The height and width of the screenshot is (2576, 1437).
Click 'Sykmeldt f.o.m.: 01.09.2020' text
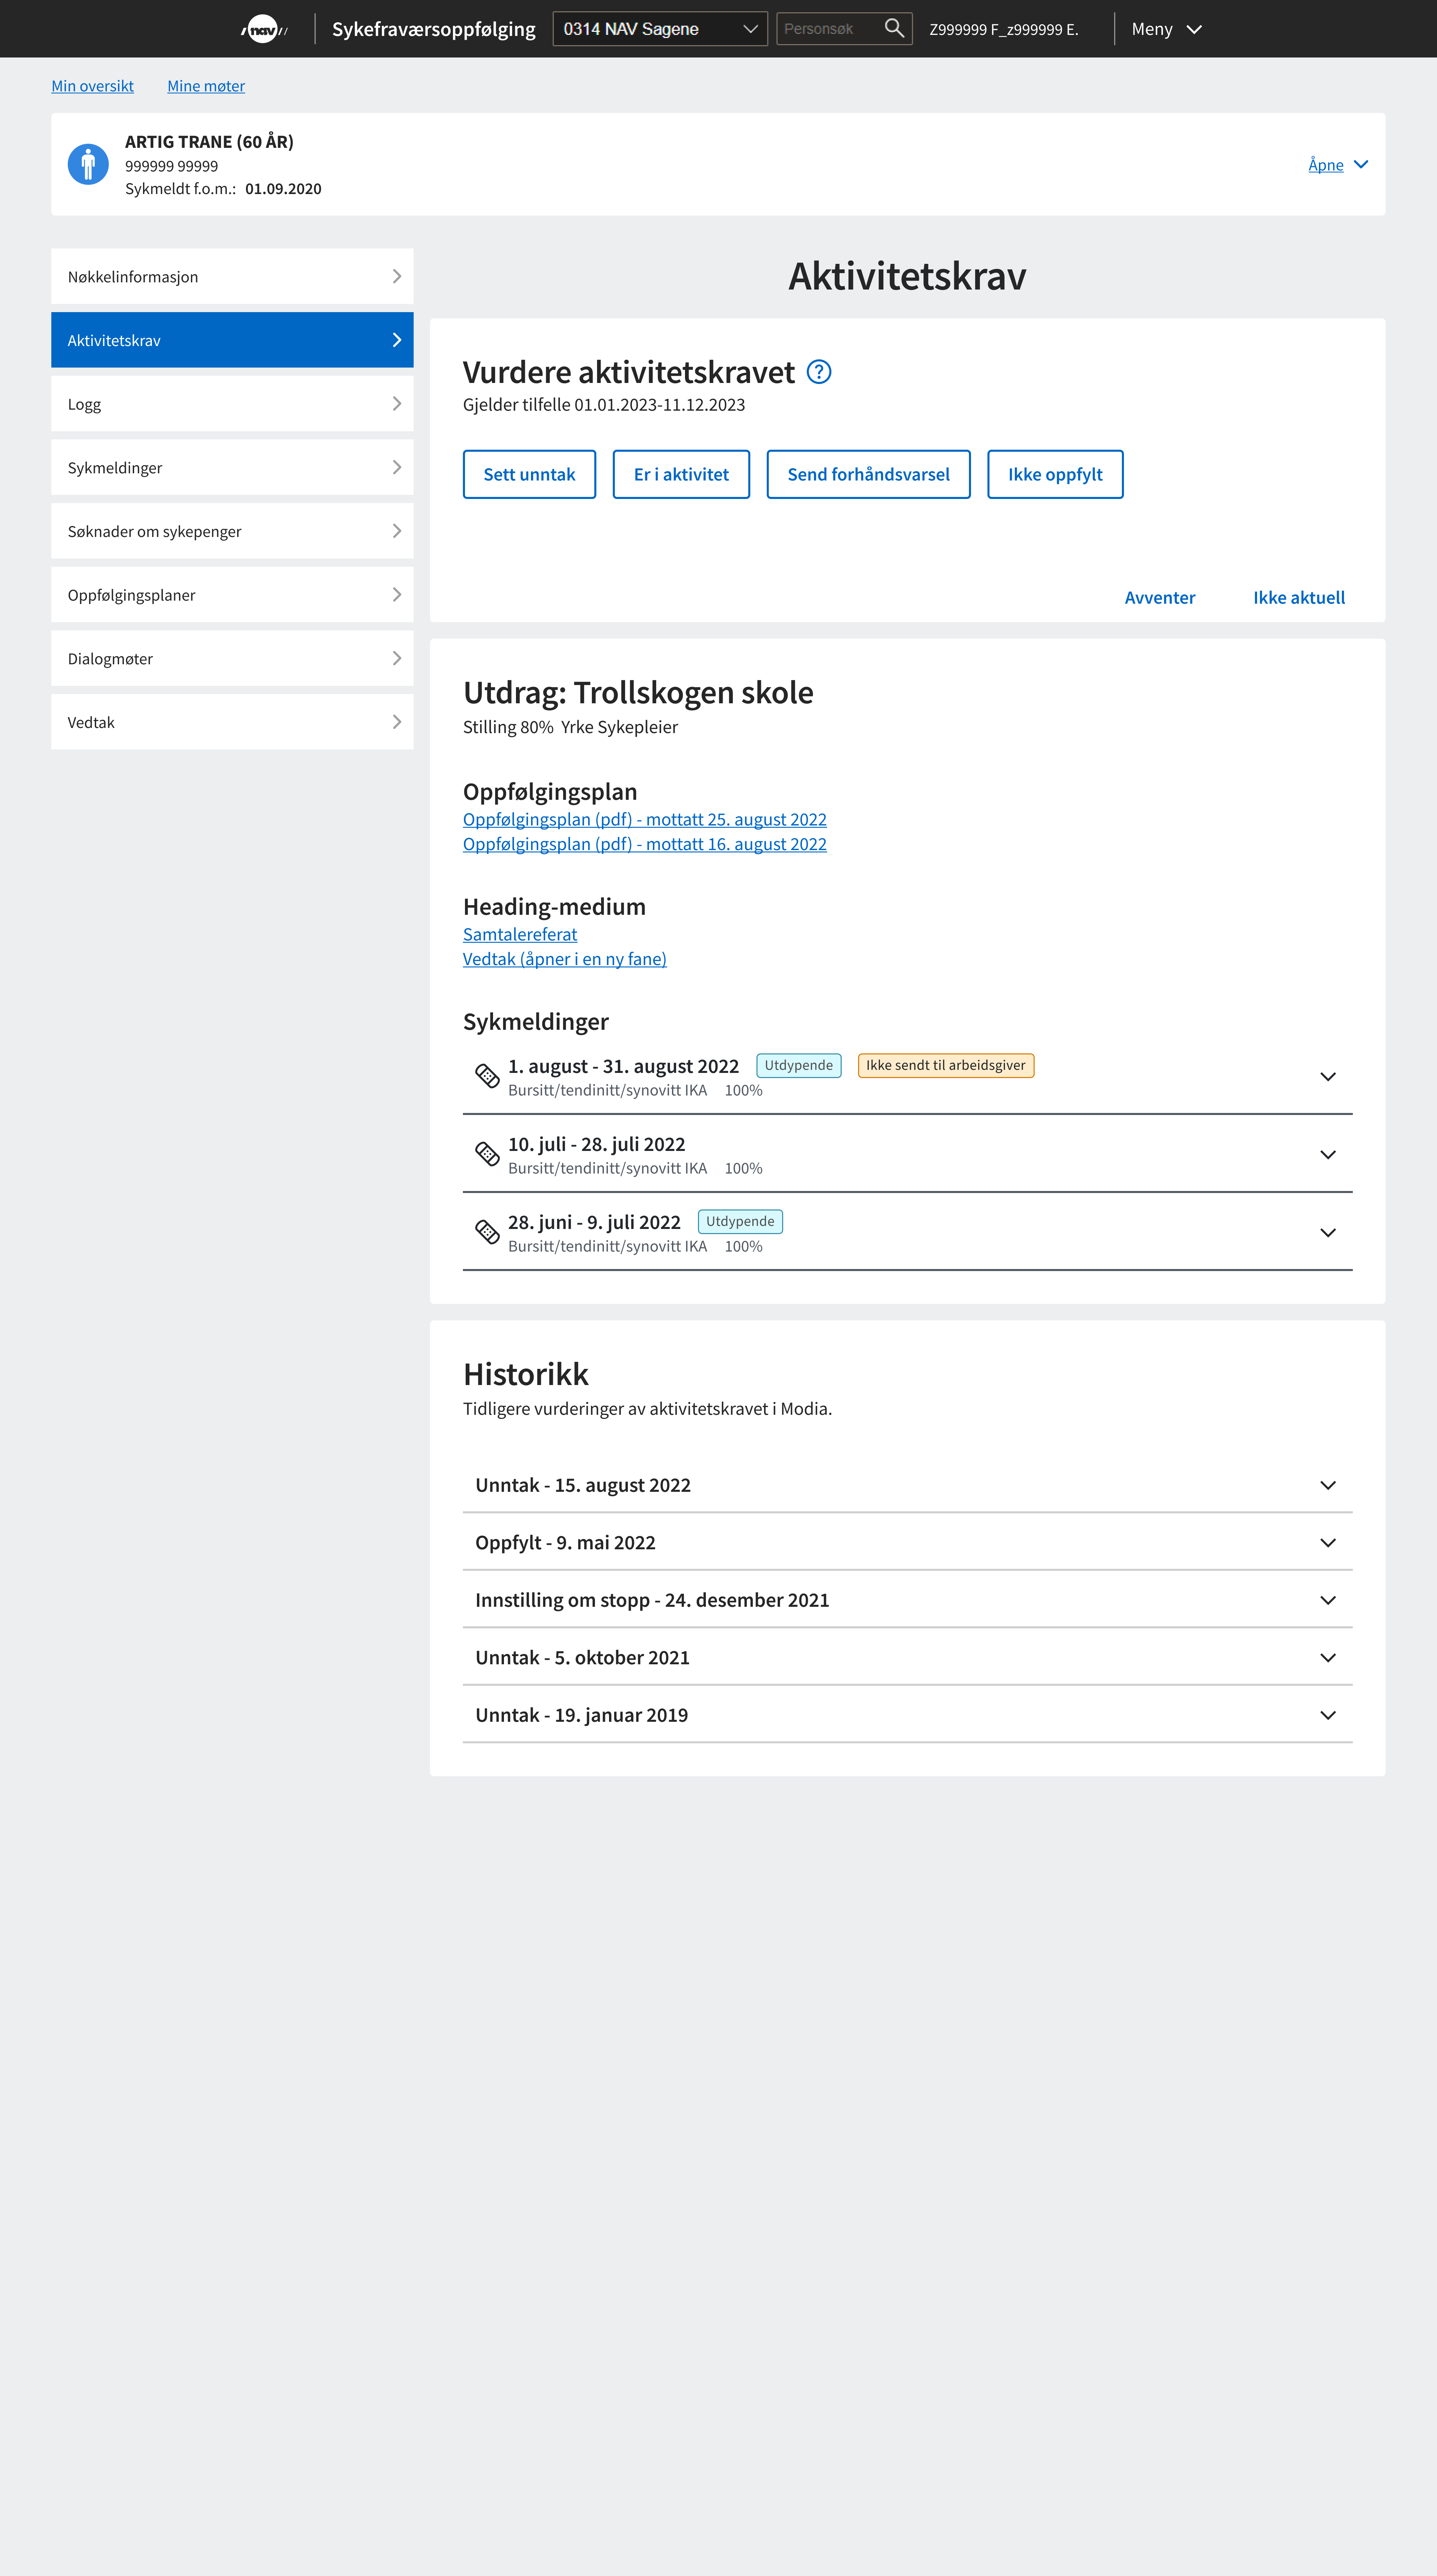(x=223, y=189)
